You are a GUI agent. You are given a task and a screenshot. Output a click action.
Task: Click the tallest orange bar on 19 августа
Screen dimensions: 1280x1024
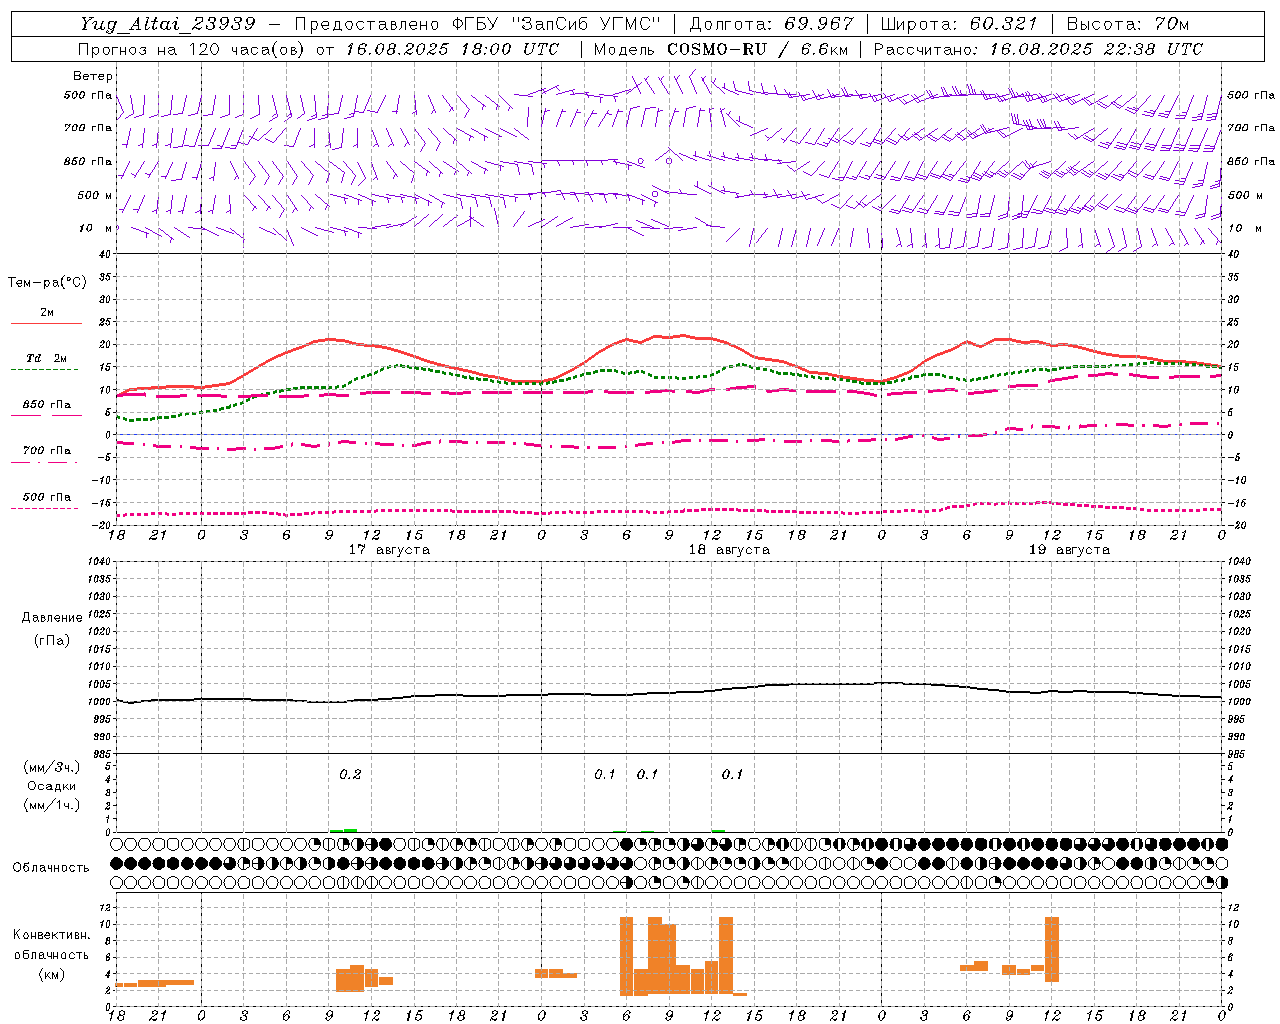pos(1052,949)
